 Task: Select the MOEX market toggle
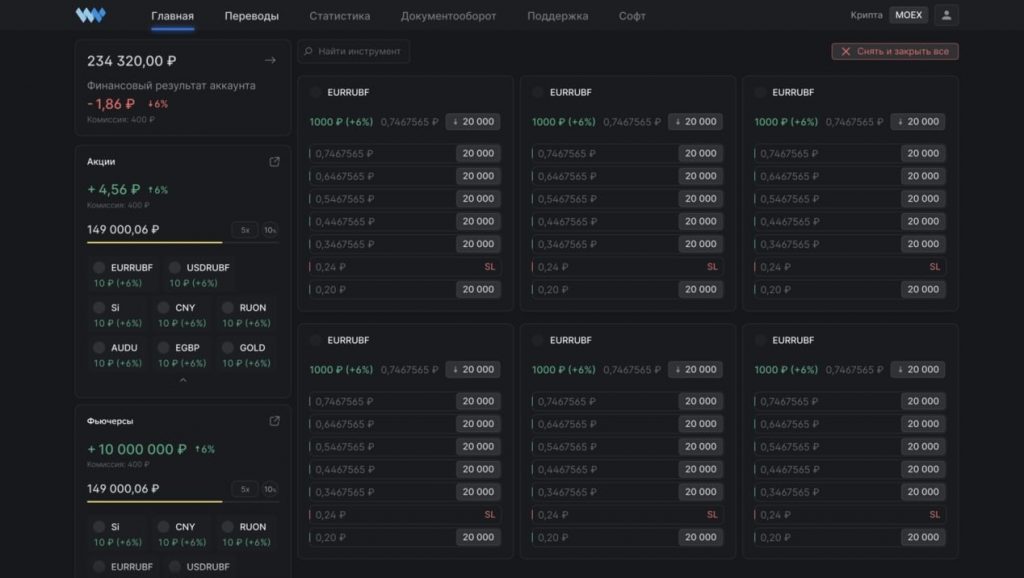[x=908, y=16]
